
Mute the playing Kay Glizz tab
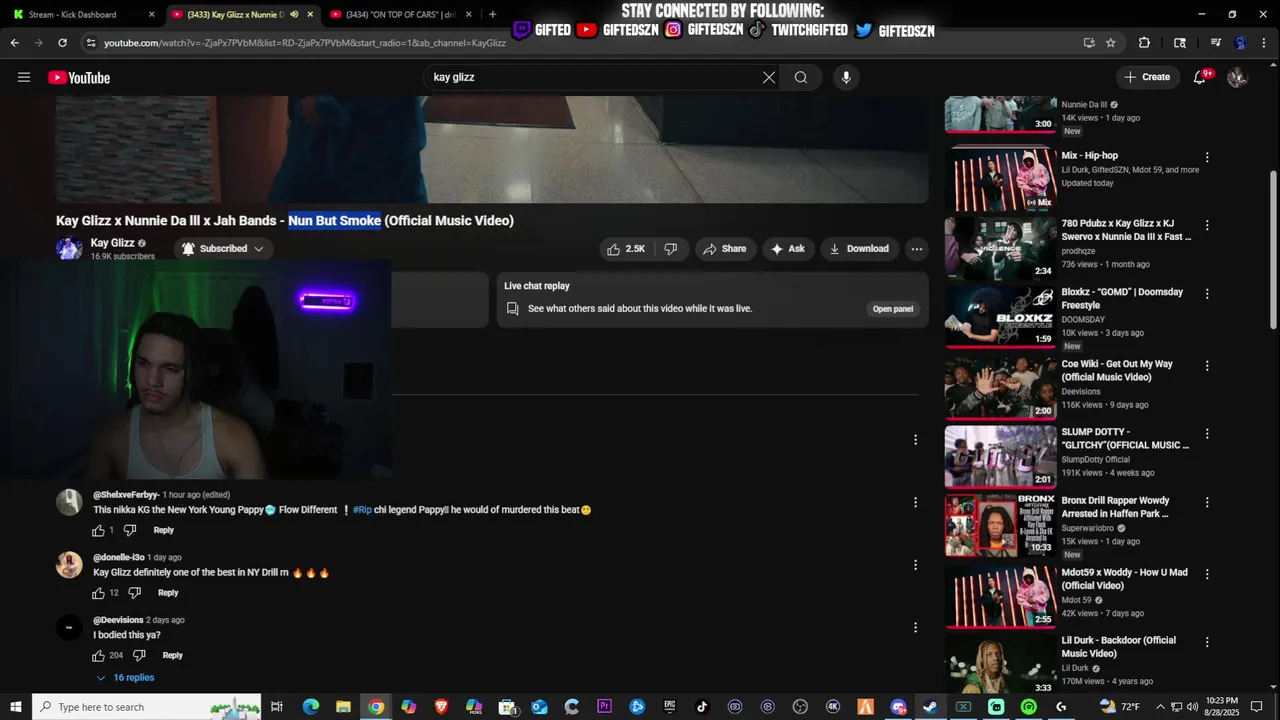(294, 14)
